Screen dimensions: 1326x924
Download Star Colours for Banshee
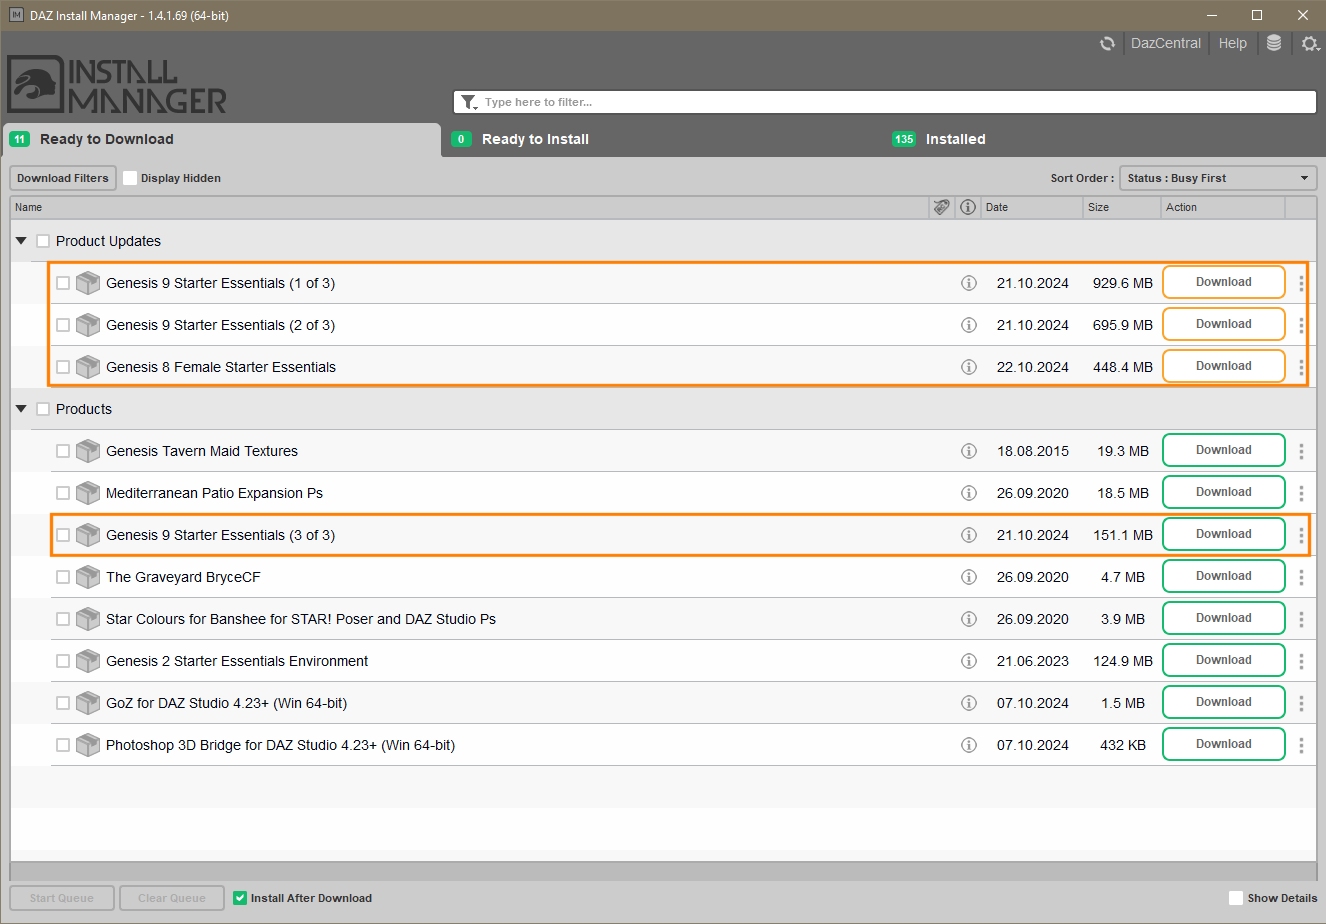(1223, 618)
